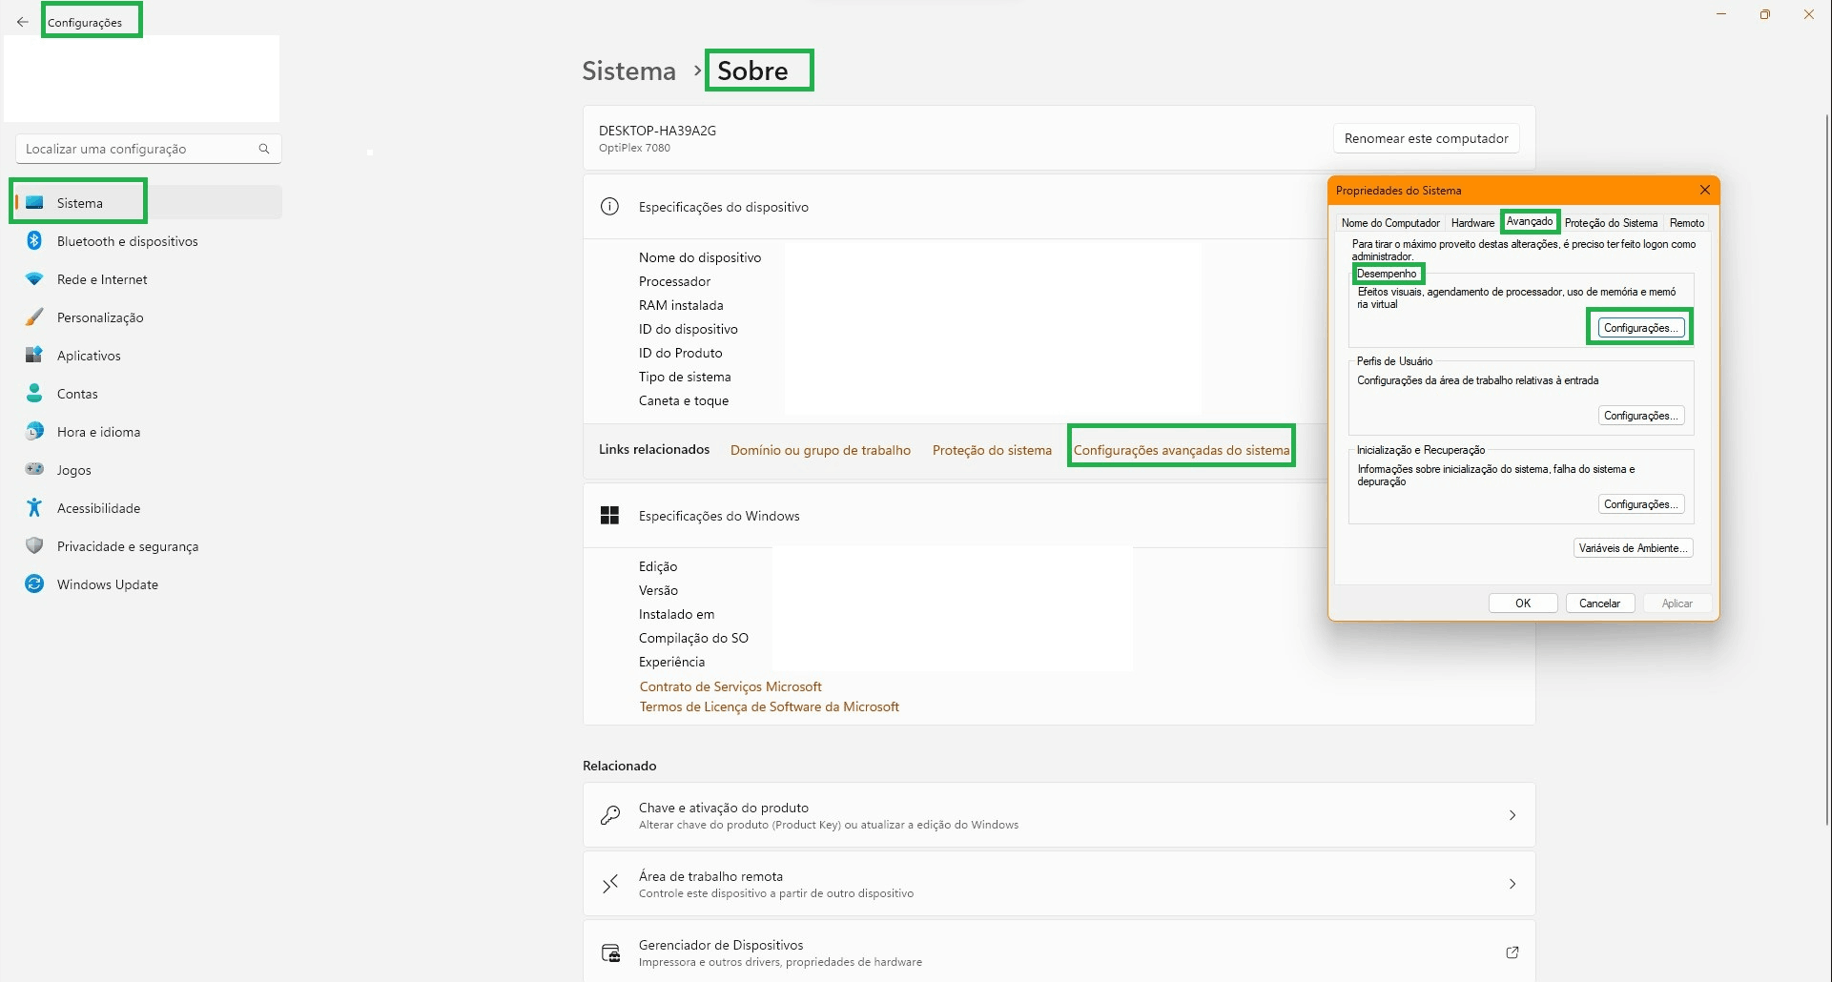Viewport: 1832px width, 982px height.
Task: Click the Windows Update icon
Action: (34, 584)
